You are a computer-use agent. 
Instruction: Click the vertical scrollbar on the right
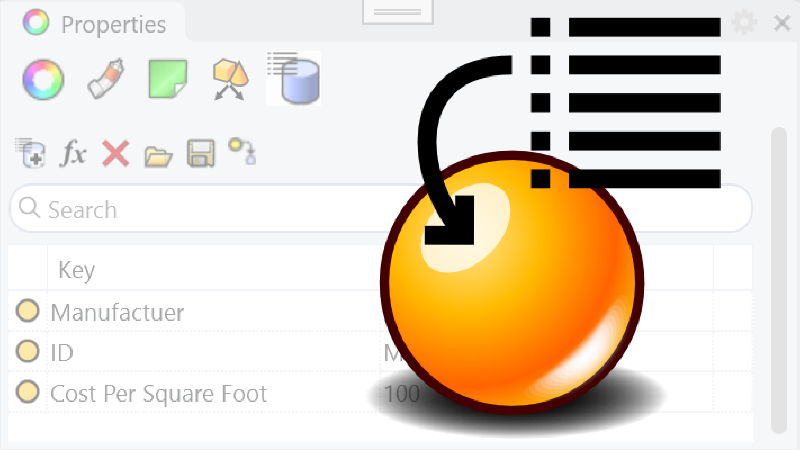coord(778,280)
